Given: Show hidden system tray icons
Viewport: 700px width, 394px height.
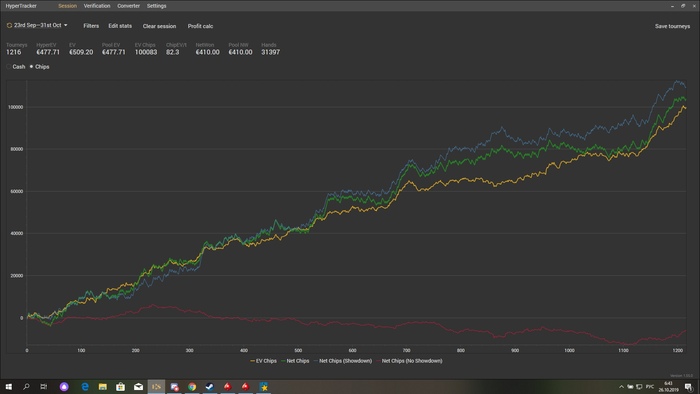Looking at the screenshot, I should tap(621, 386).
